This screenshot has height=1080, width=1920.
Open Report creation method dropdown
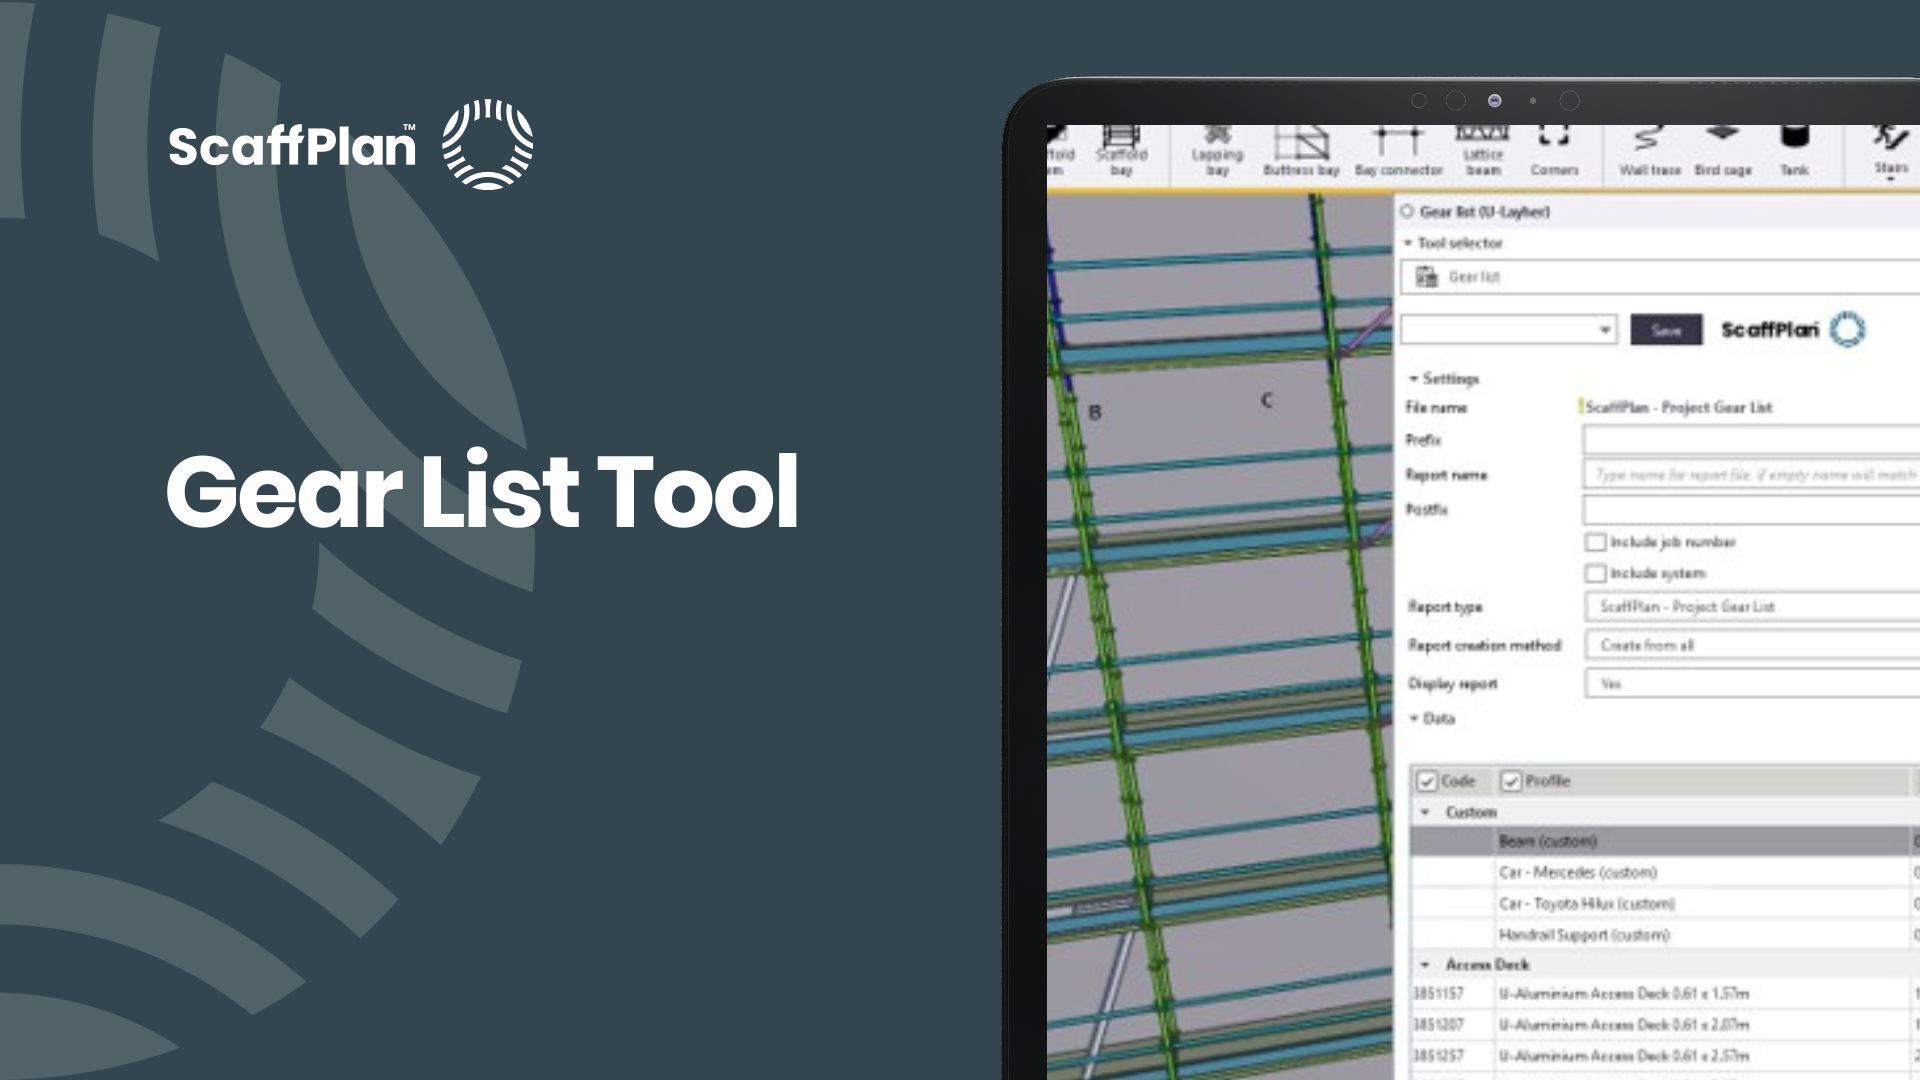pyautogui.click(x=1752, y=645)
